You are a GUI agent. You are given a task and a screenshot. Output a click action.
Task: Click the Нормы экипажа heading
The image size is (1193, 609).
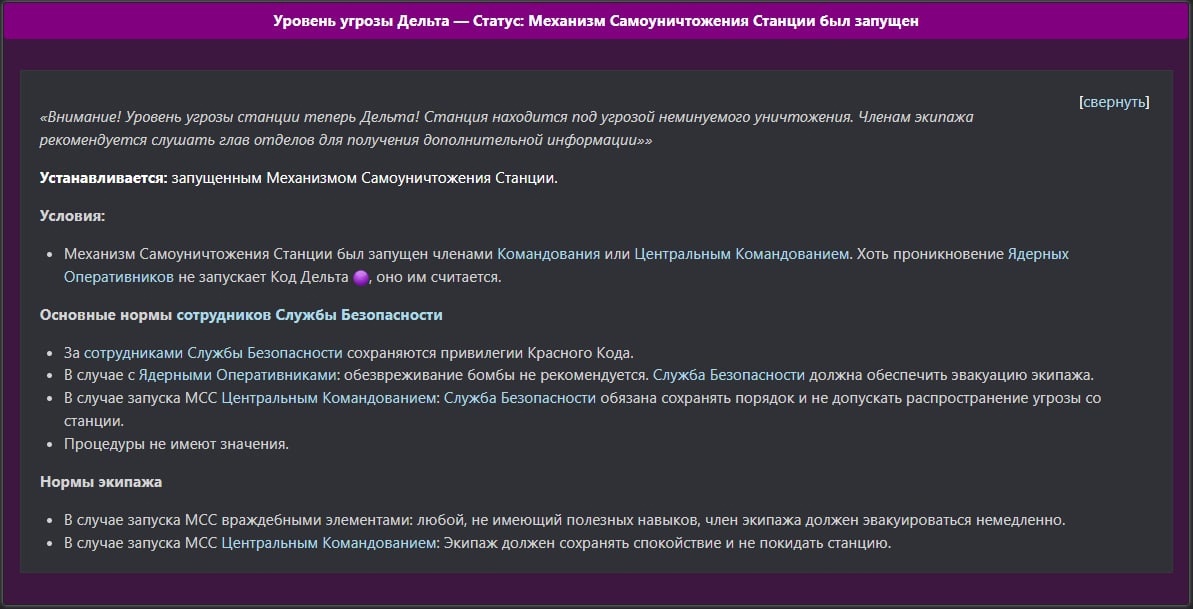pos(101,482)
